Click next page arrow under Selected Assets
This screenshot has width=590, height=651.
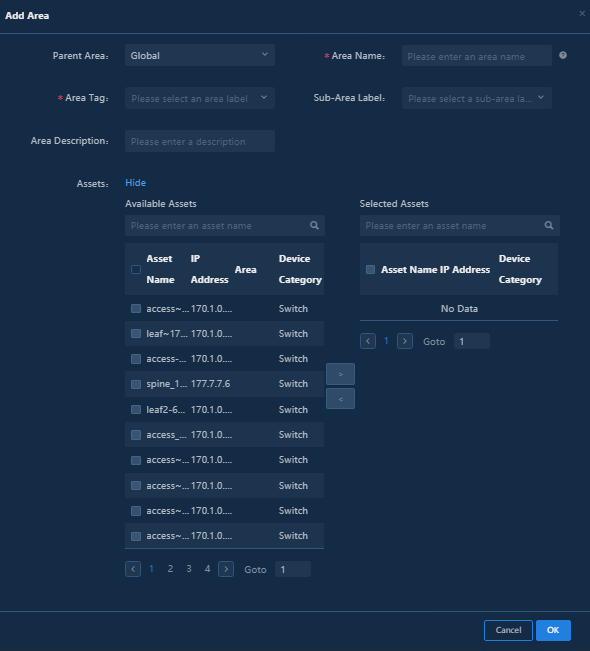(405, 341)
